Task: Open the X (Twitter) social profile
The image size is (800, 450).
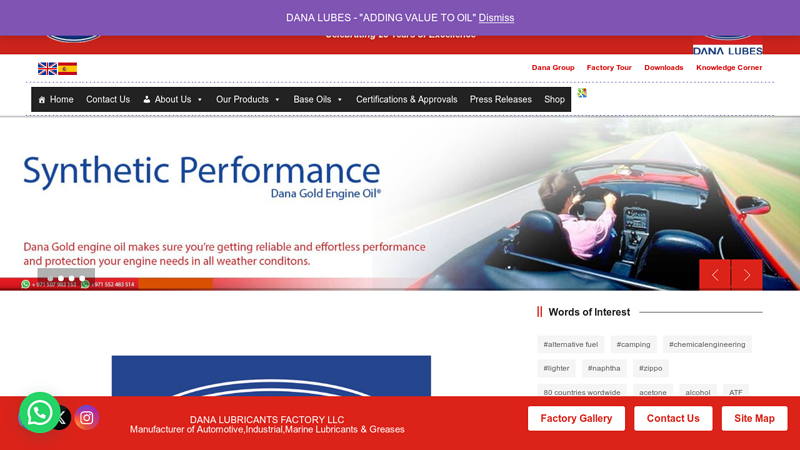Action: [62, 418]
